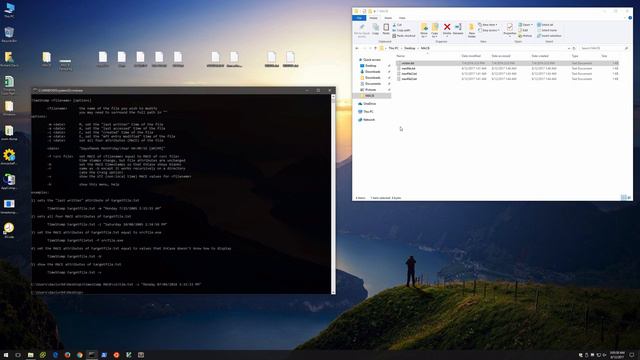This screenshot has height=360, width=640.
Task: Switch to large icons view in status bar
Action: point(629,198)
